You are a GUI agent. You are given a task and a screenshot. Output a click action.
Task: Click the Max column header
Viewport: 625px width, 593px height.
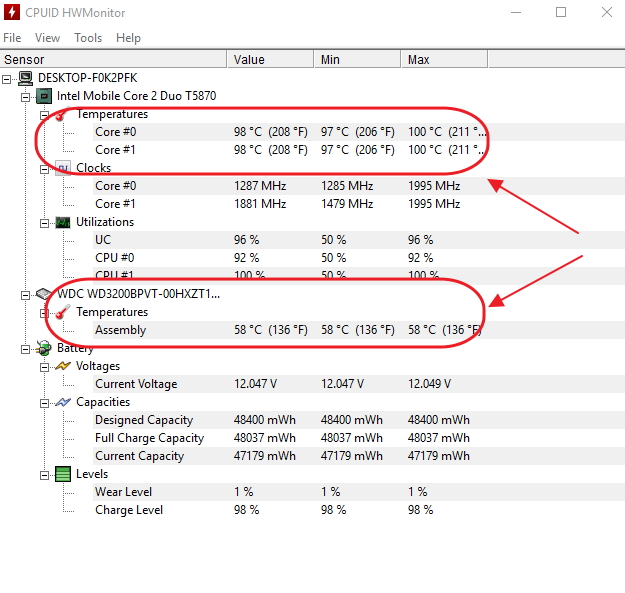445,59
